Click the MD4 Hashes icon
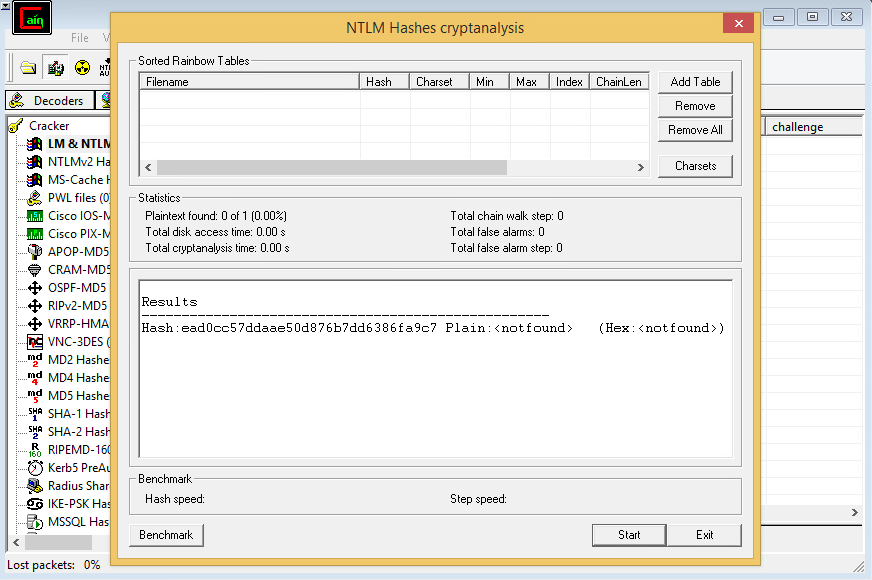The width and height of the screenshot is (872, 580). tap(34, 378)
